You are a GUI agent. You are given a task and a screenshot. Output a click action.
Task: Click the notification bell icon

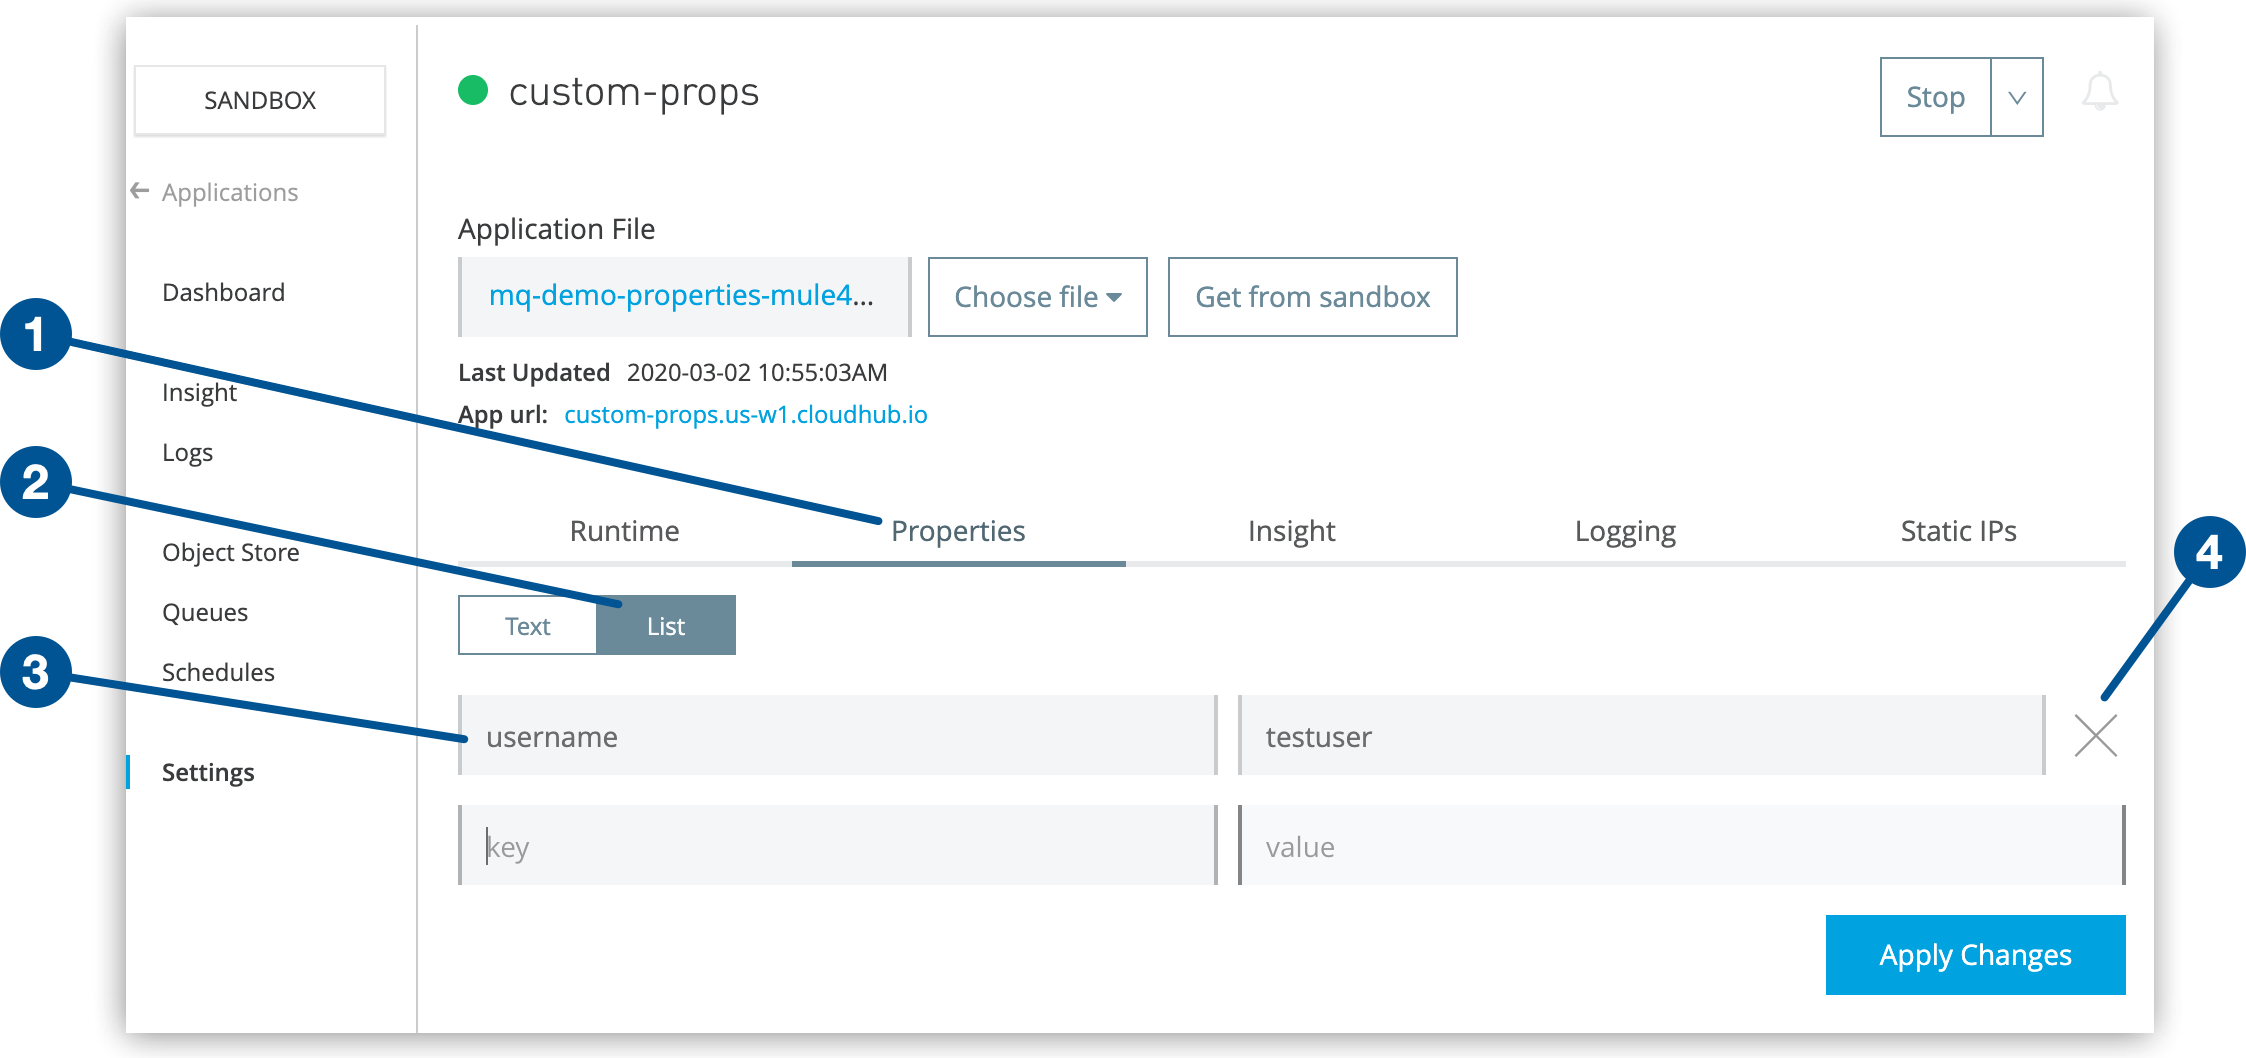pyautogui.click(x=2099, y=93)
